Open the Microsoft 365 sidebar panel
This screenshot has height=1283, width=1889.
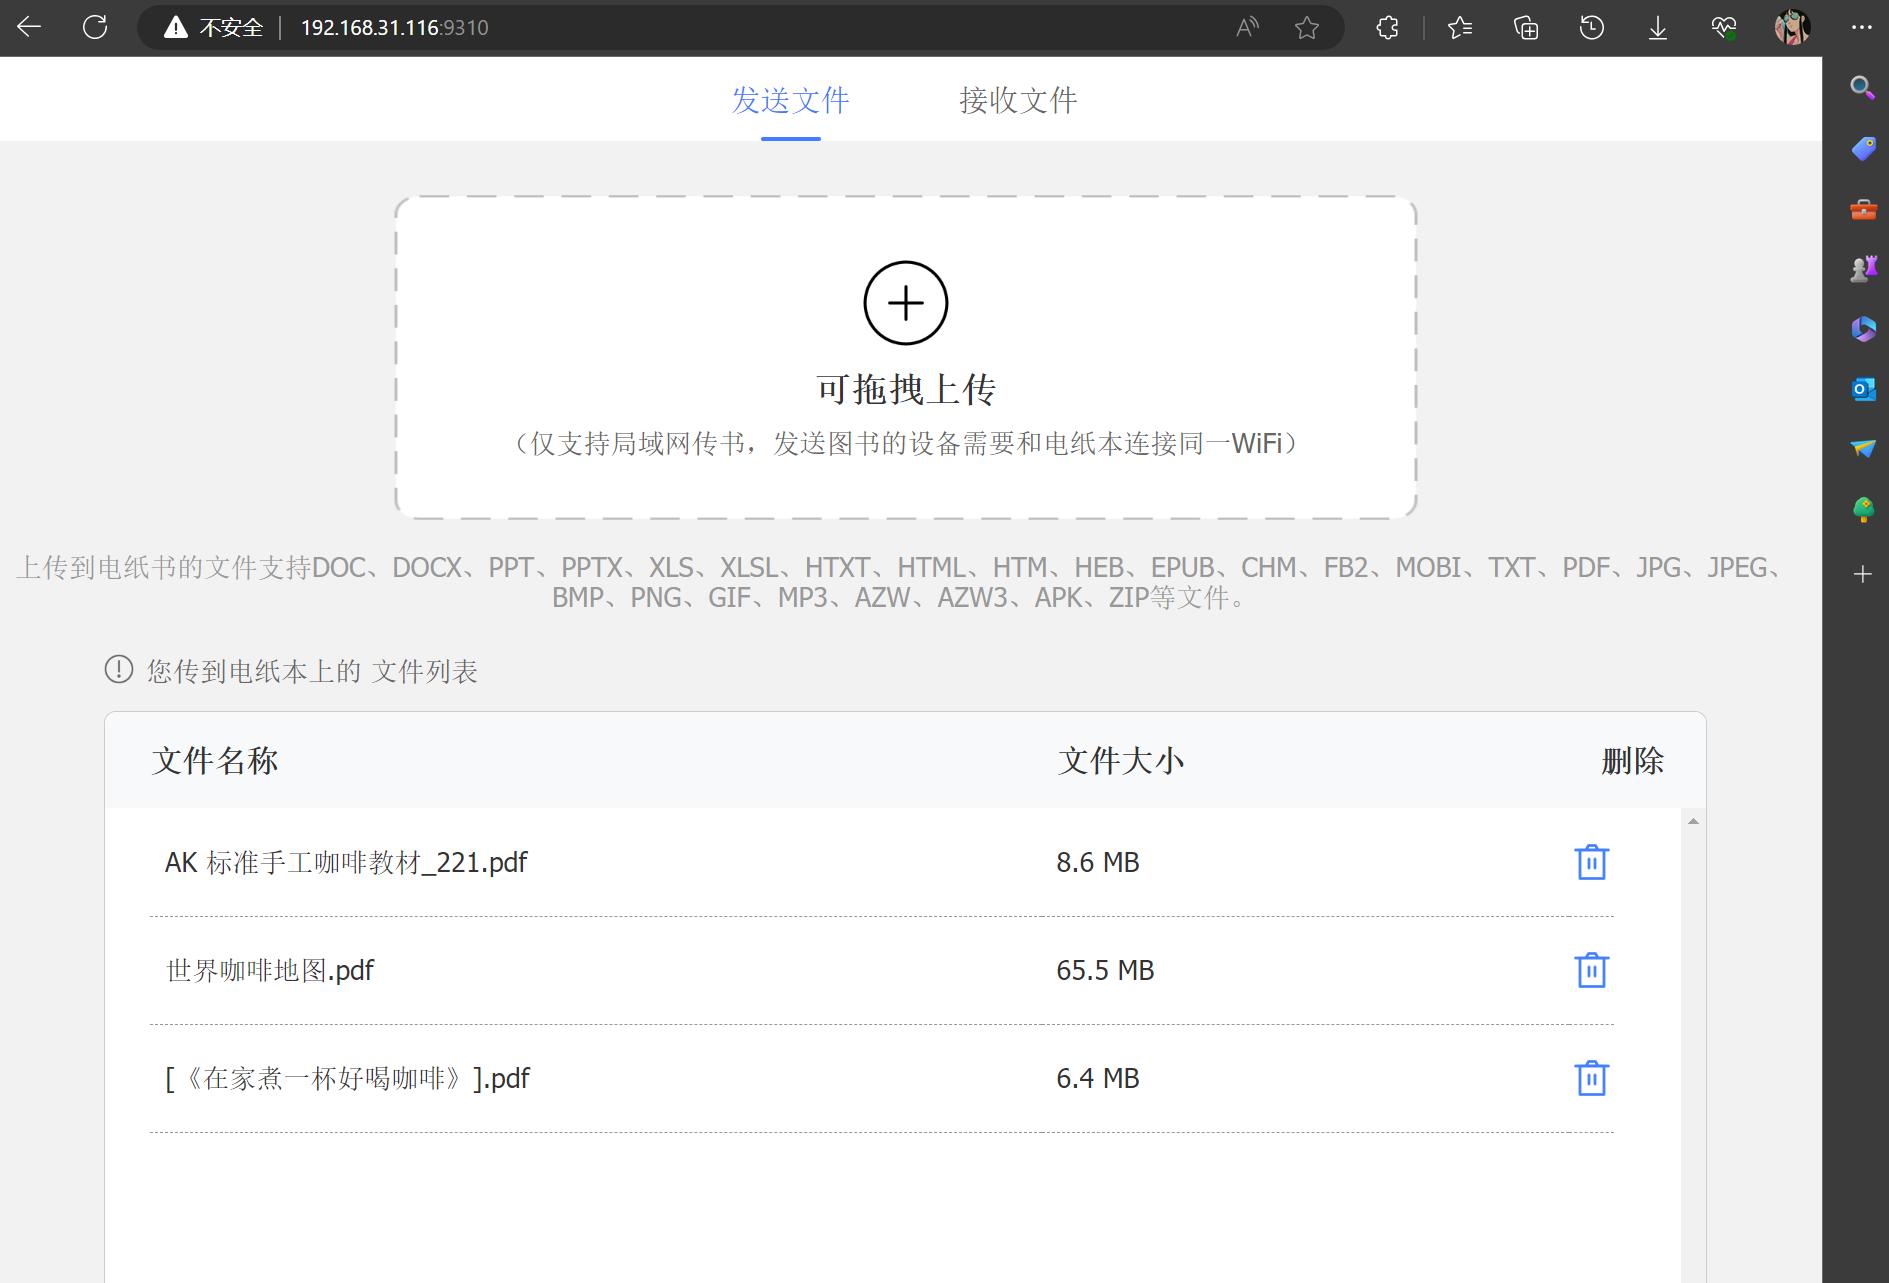(1861, 328)
